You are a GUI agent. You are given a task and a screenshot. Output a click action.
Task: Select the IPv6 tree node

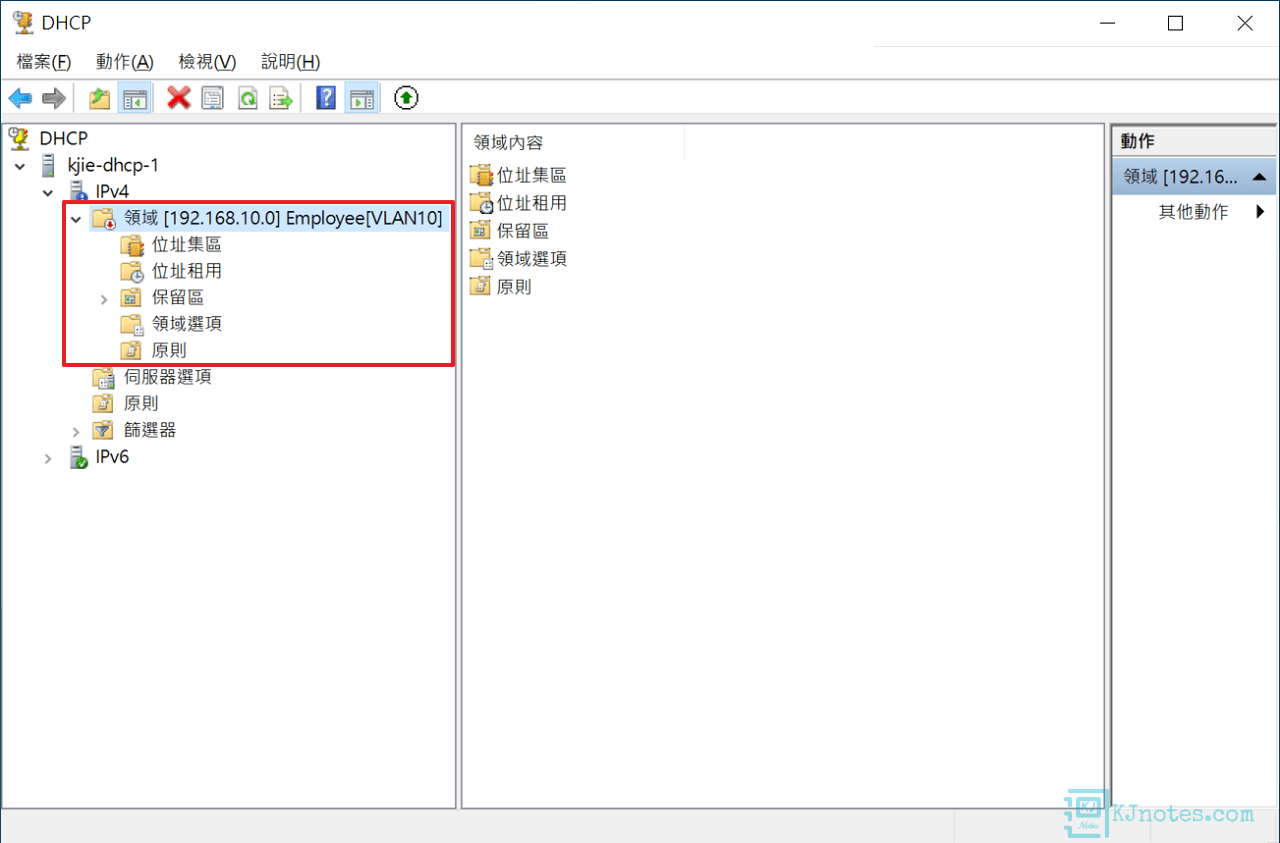112,457
